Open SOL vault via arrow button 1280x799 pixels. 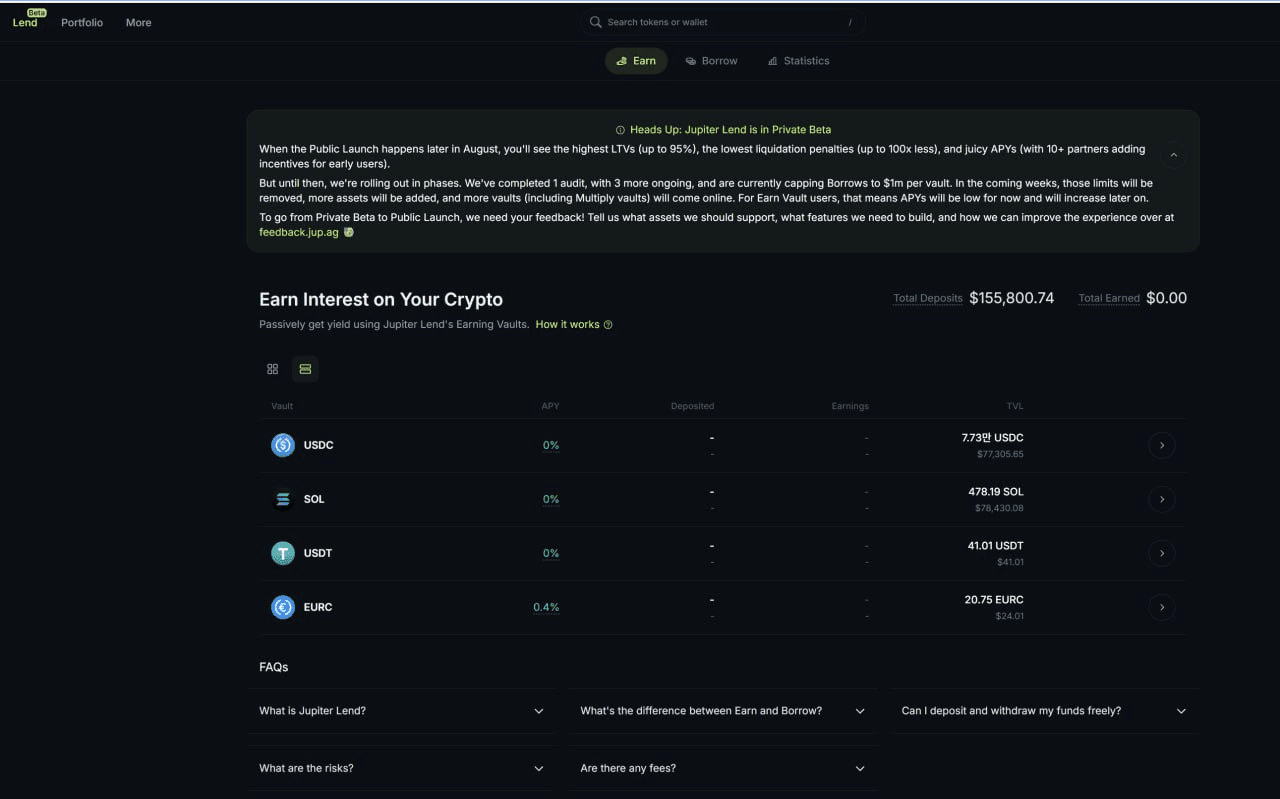tap(1161, 499)
